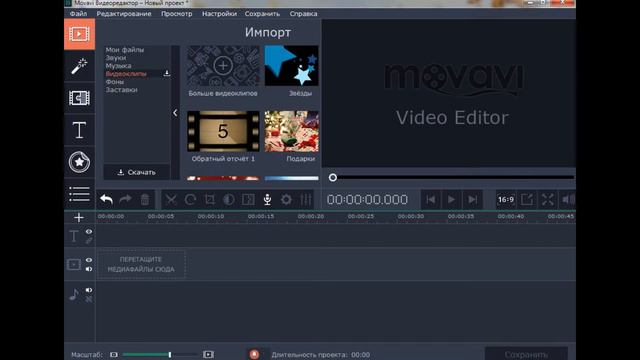Open the audio equalizer sliders icon
The width and height of the screenshot is (640, 360).
(x=306, y=200)
